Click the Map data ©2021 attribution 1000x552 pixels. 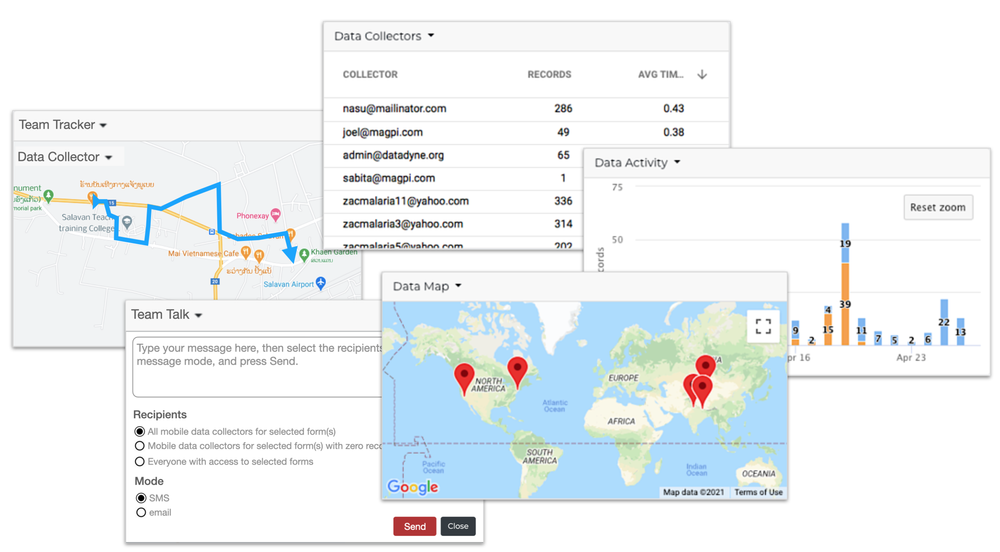pyautogui.click(x=693, y=492)
